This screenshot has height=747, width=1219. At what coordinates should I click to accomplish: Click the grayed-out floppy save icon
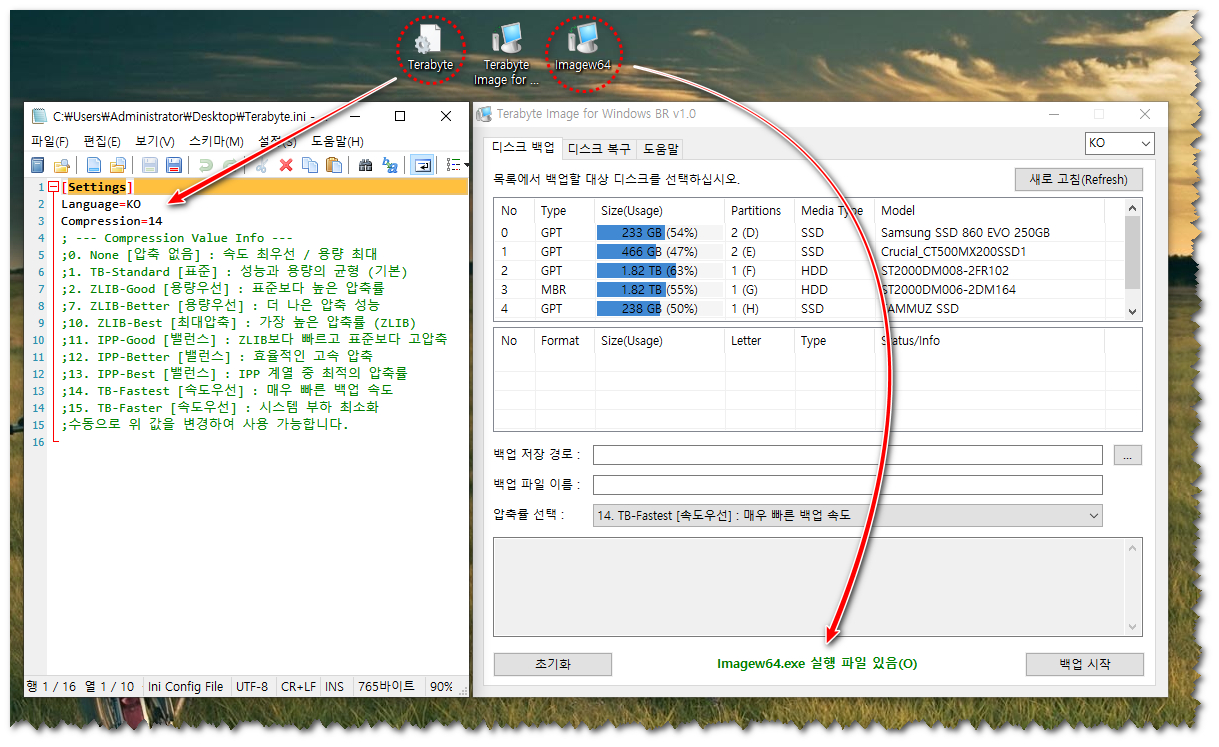pyautogui.click(x=150, y=165)
